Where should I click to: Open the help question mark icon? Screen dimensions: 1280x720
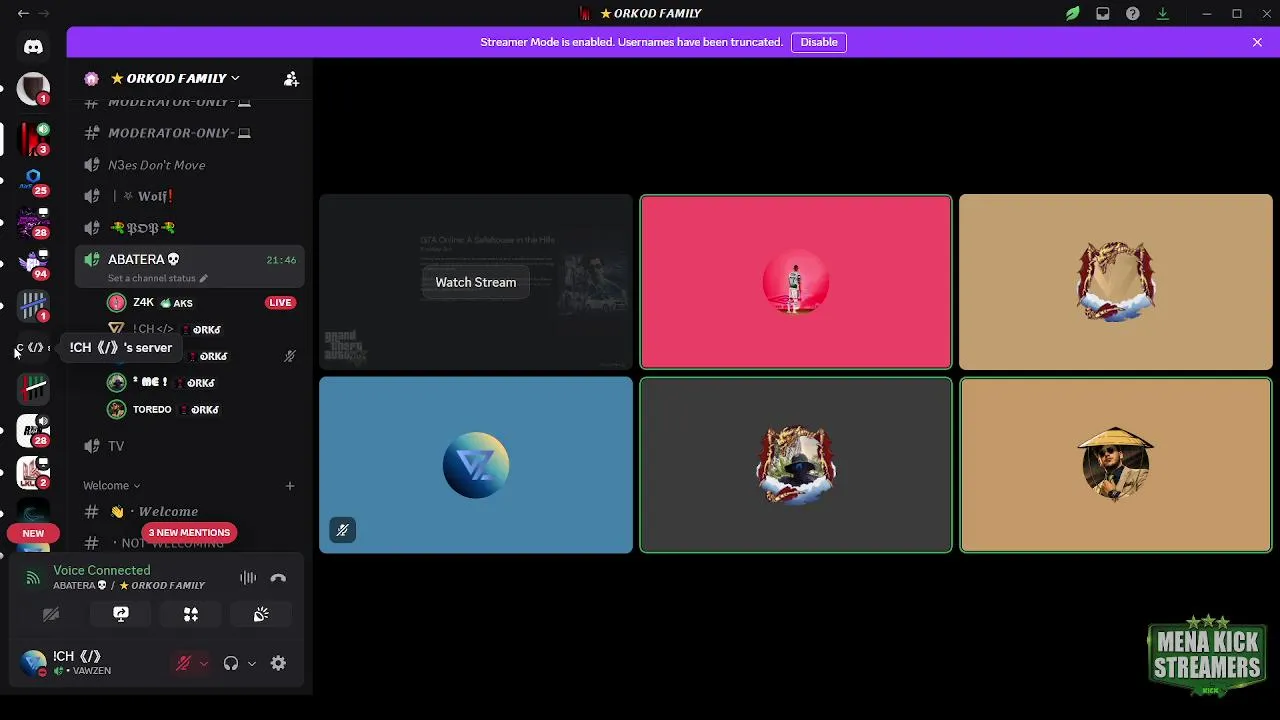[x=1132, y=14]
